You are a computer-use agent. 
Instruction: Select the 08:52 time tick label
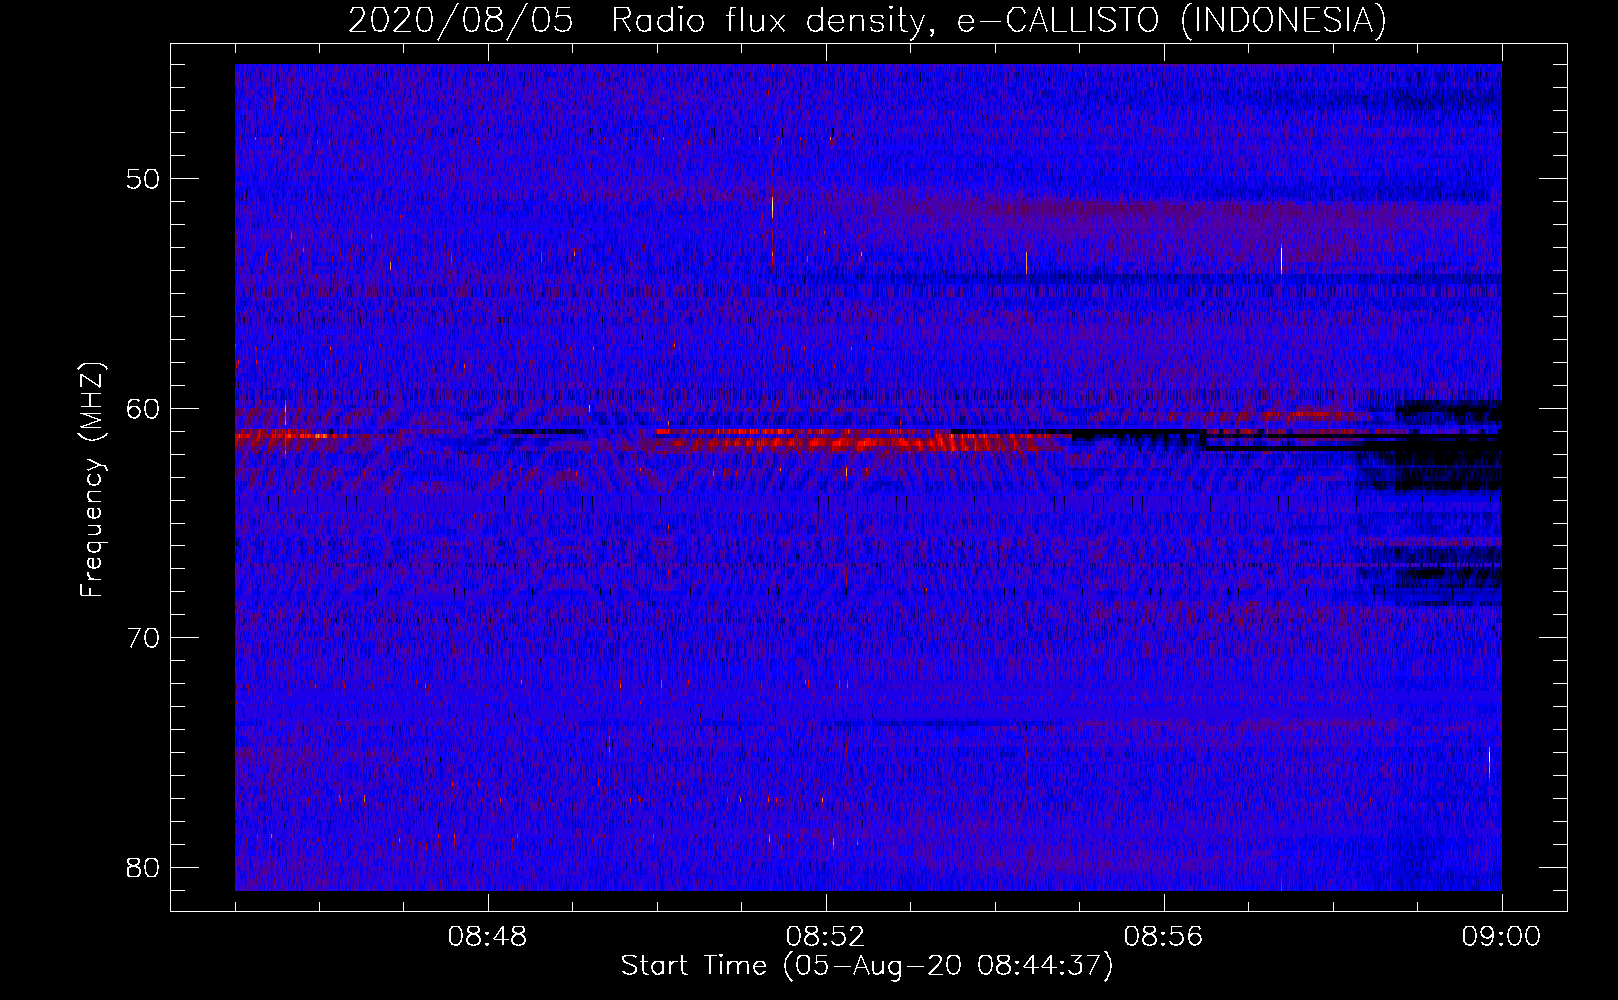pyautogui.click(x=826, y=937)
